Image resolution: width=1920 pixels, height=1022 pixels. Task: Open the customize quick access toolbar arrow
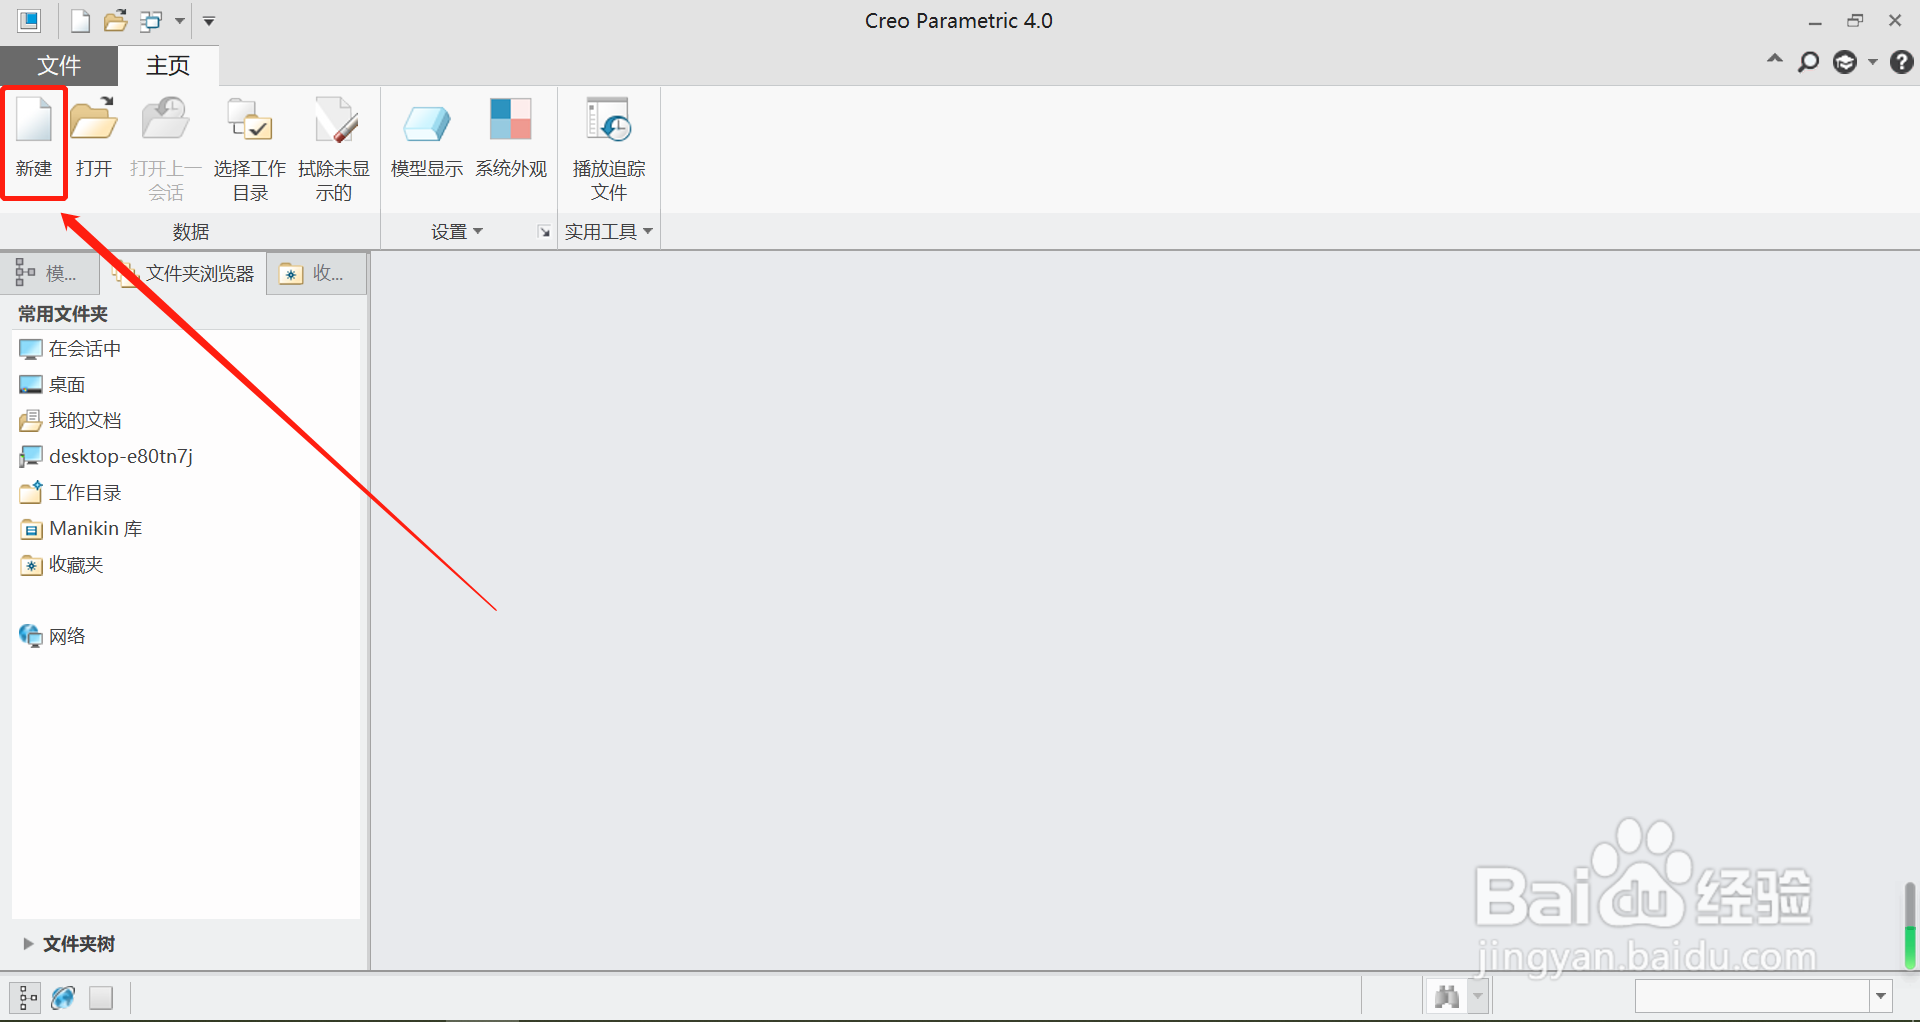tap(209, 21)
